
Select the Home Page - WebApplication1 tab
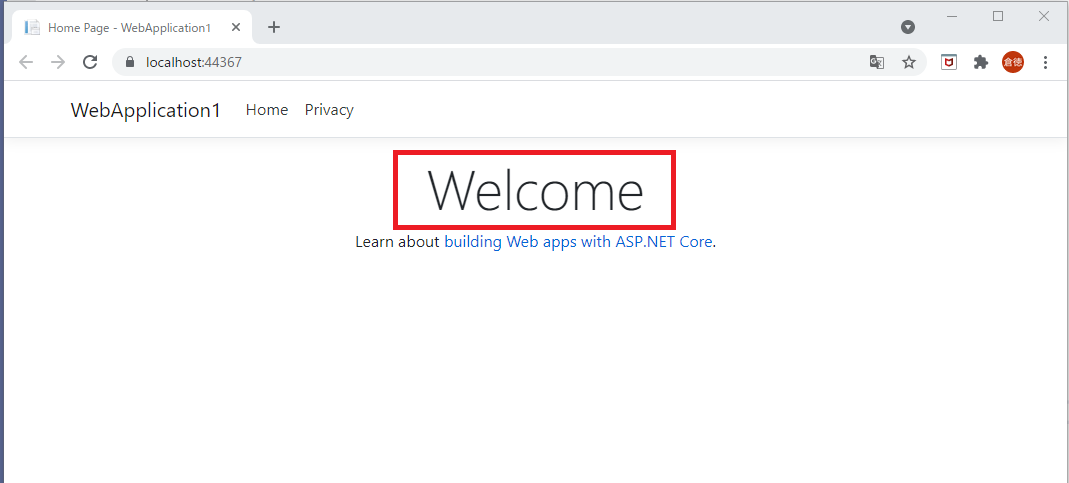click(132, 27)
